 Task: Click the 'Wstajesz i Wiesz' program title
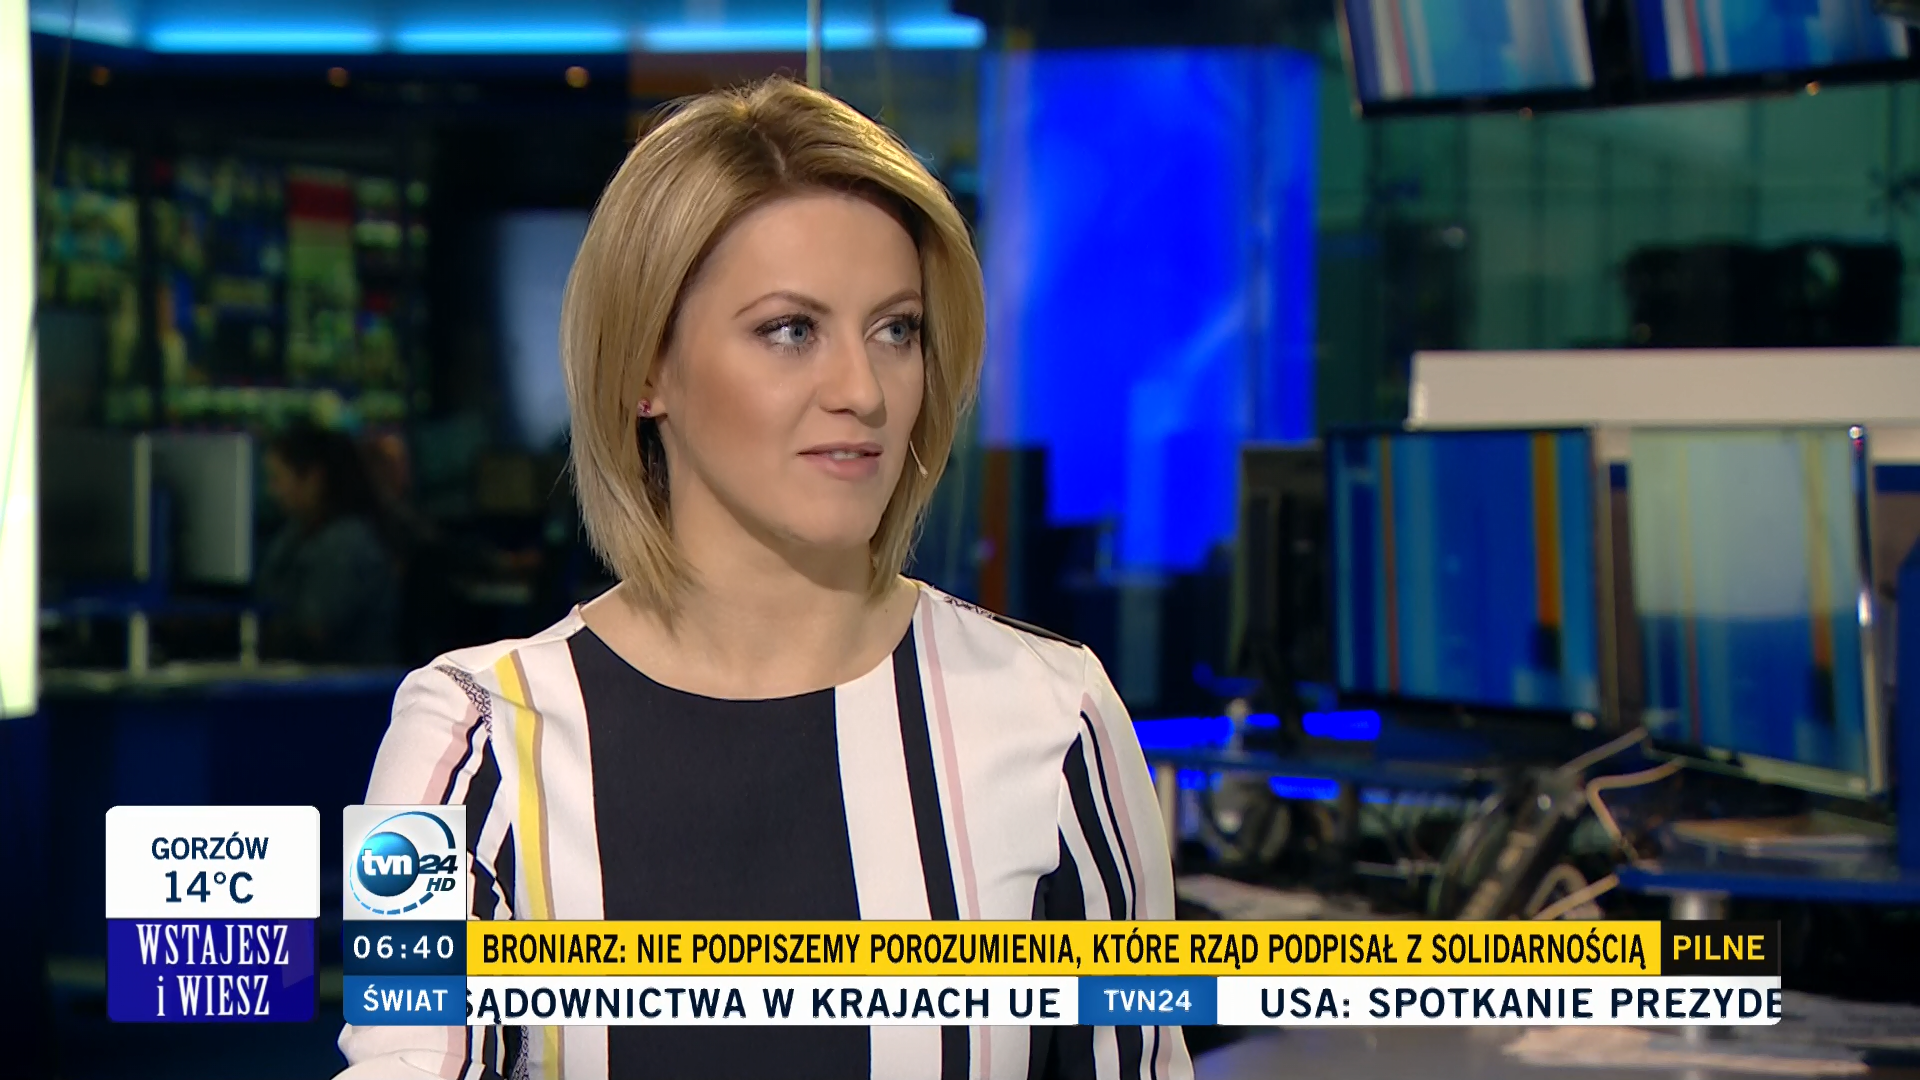212,970
